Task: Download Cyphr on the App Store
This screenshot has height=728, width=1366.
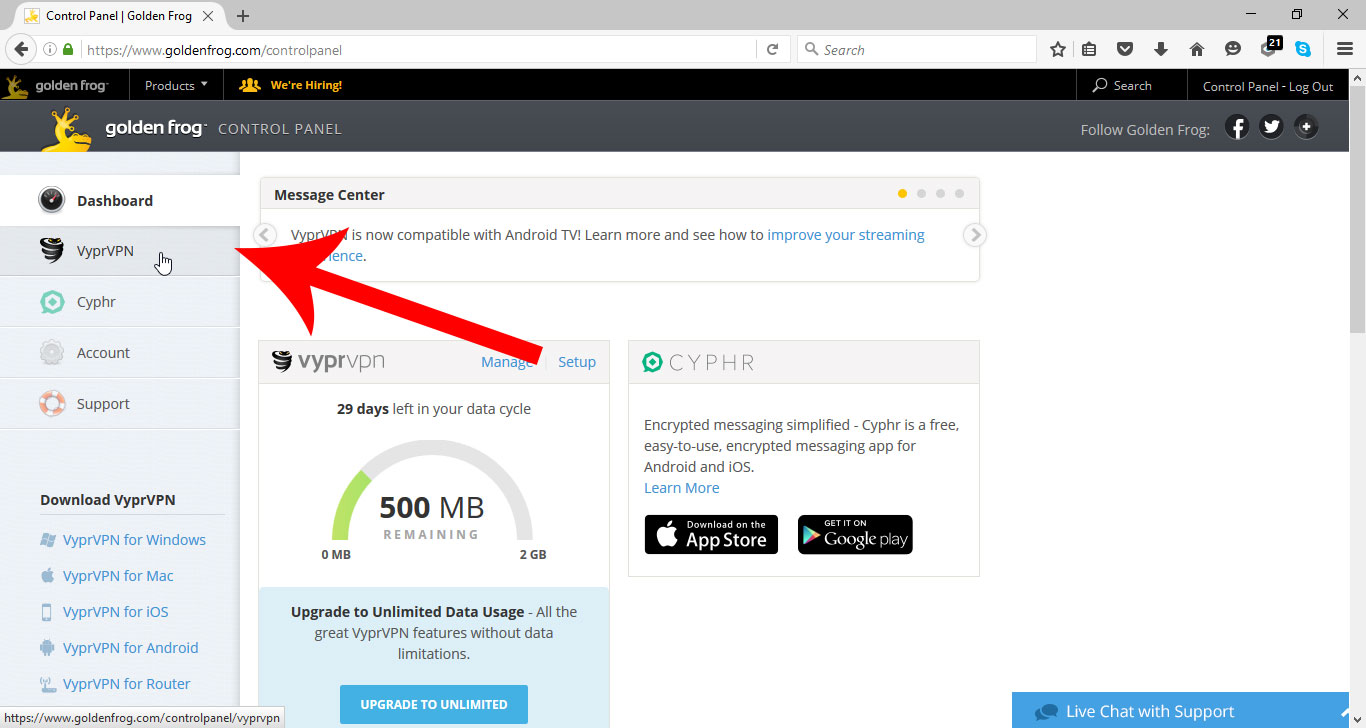Action: click(x=711, y=535)
